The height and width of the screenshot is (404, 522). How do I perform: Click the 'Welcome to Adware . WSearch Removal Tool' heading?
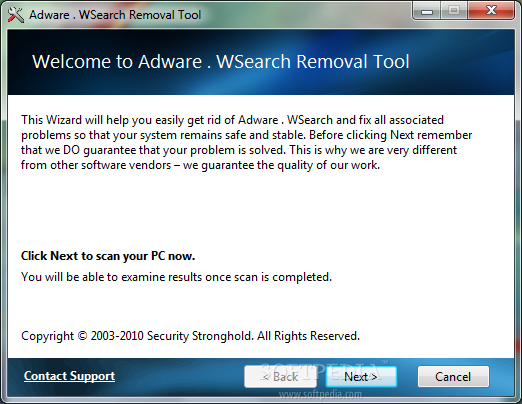(220, 62)
